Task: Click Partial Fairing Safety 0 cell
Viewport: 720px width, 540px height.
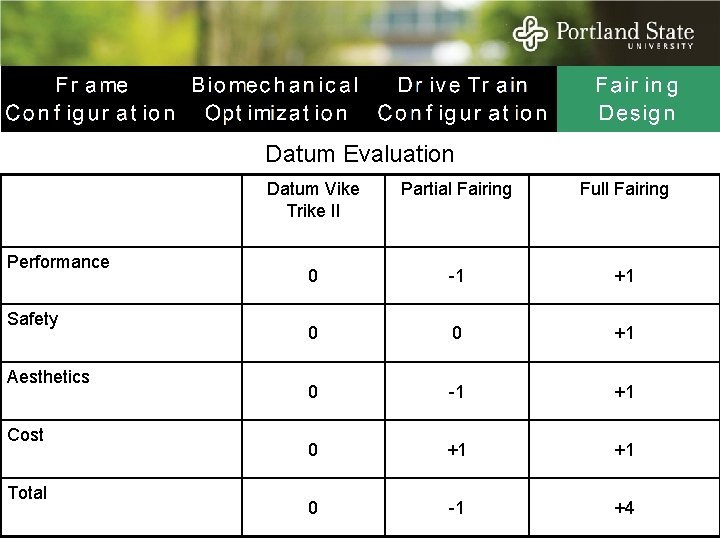Action: (456, 334)
